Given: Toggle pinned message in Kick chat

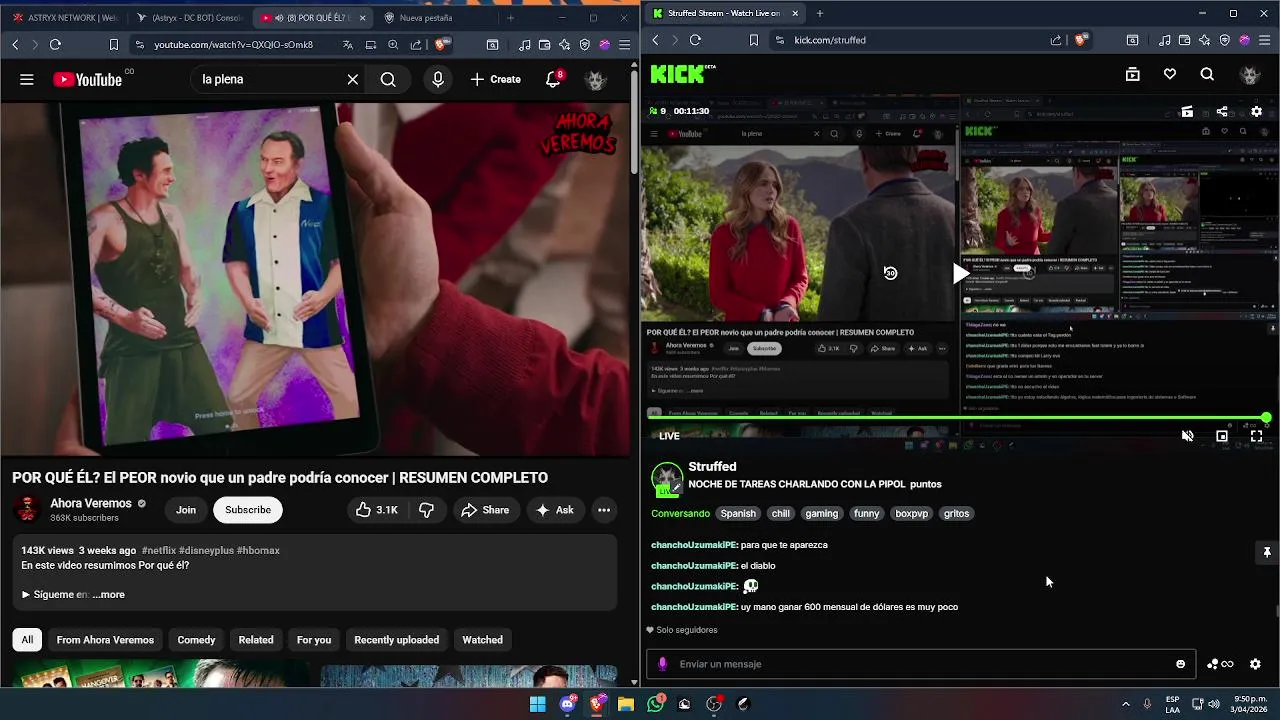Looking at the screenshot, I should [x=1267, y=552].
